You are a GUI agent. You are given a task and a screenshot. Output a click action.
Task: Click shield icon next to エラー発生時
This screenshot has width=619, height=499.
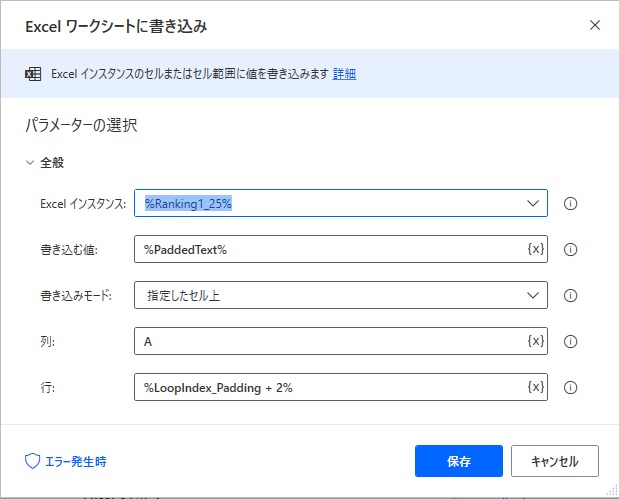coord(32,461)
